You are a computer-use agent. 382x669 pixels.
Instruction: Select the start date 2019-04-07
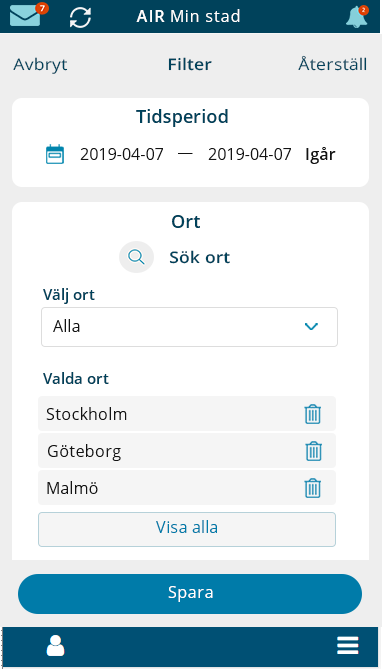[122, 154]
